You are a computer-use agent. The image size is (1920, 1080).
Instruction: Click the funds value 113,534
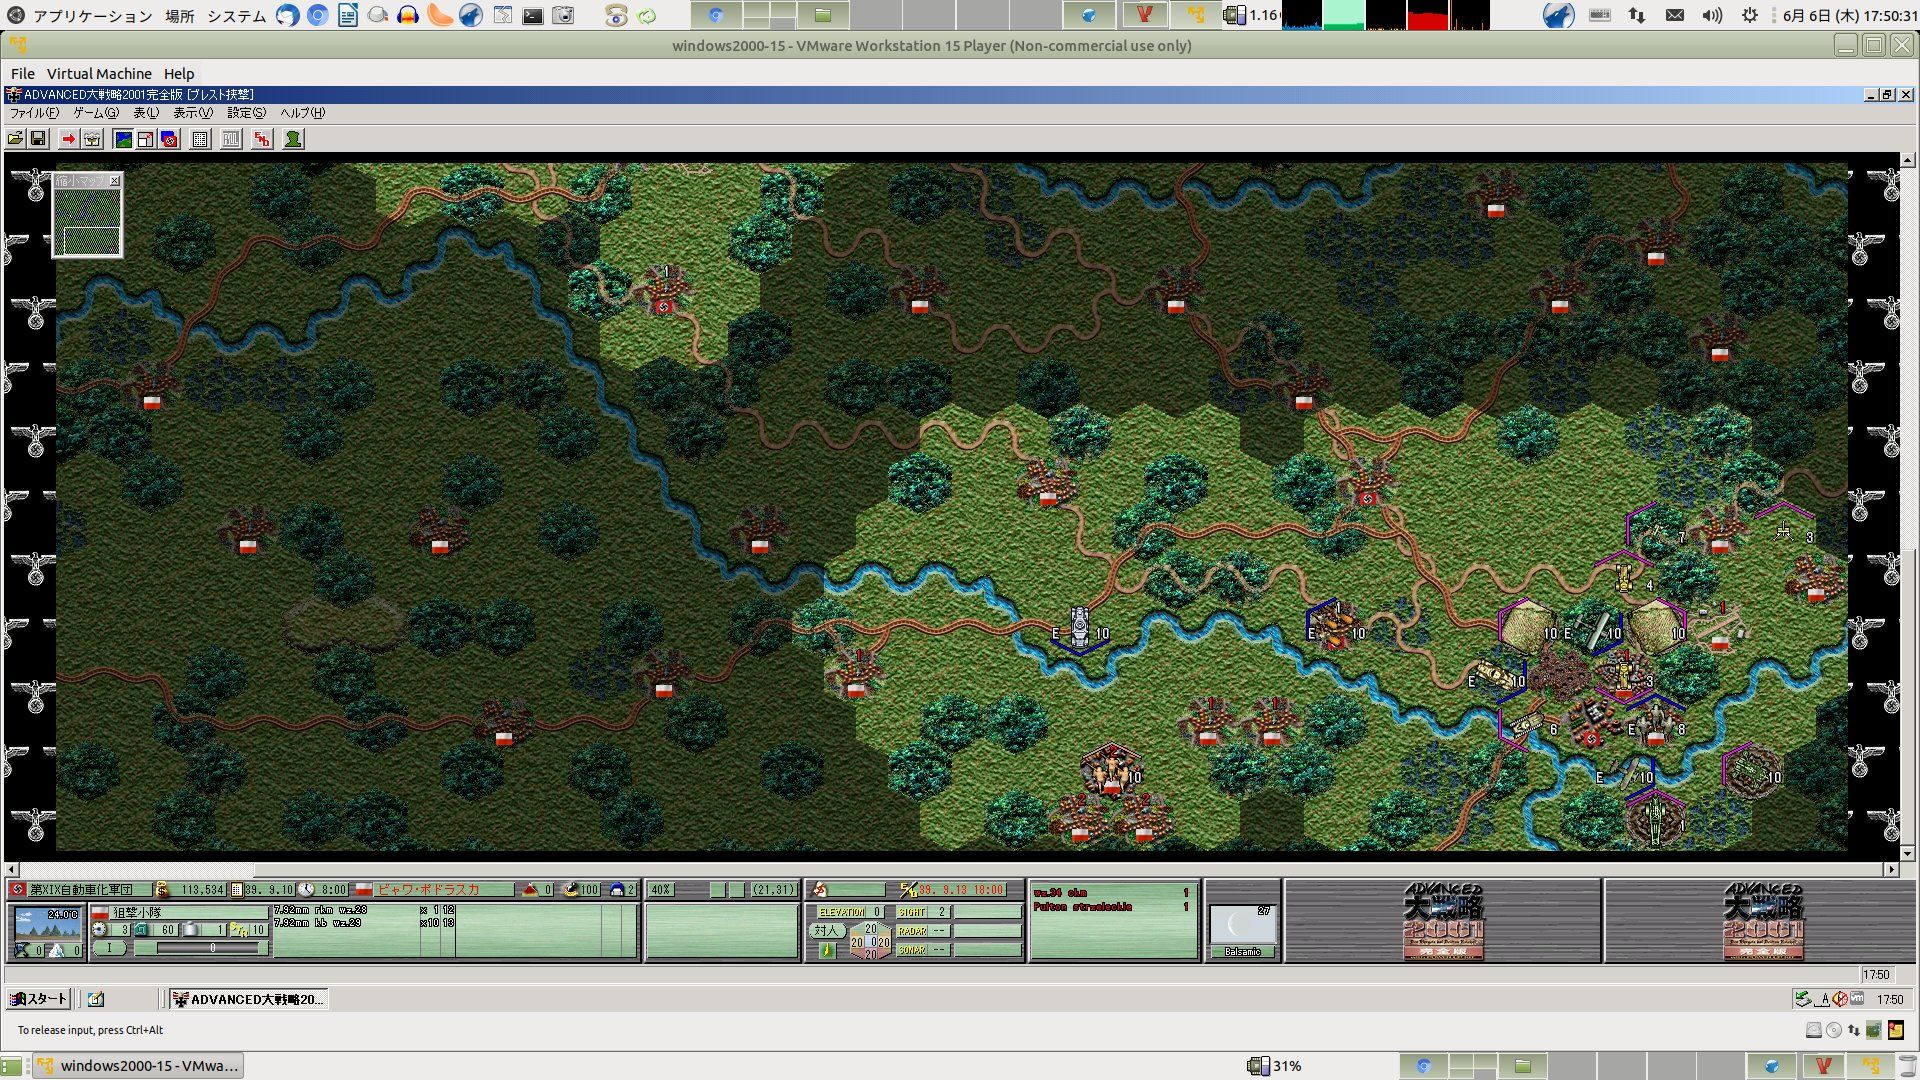coord(201,890)
